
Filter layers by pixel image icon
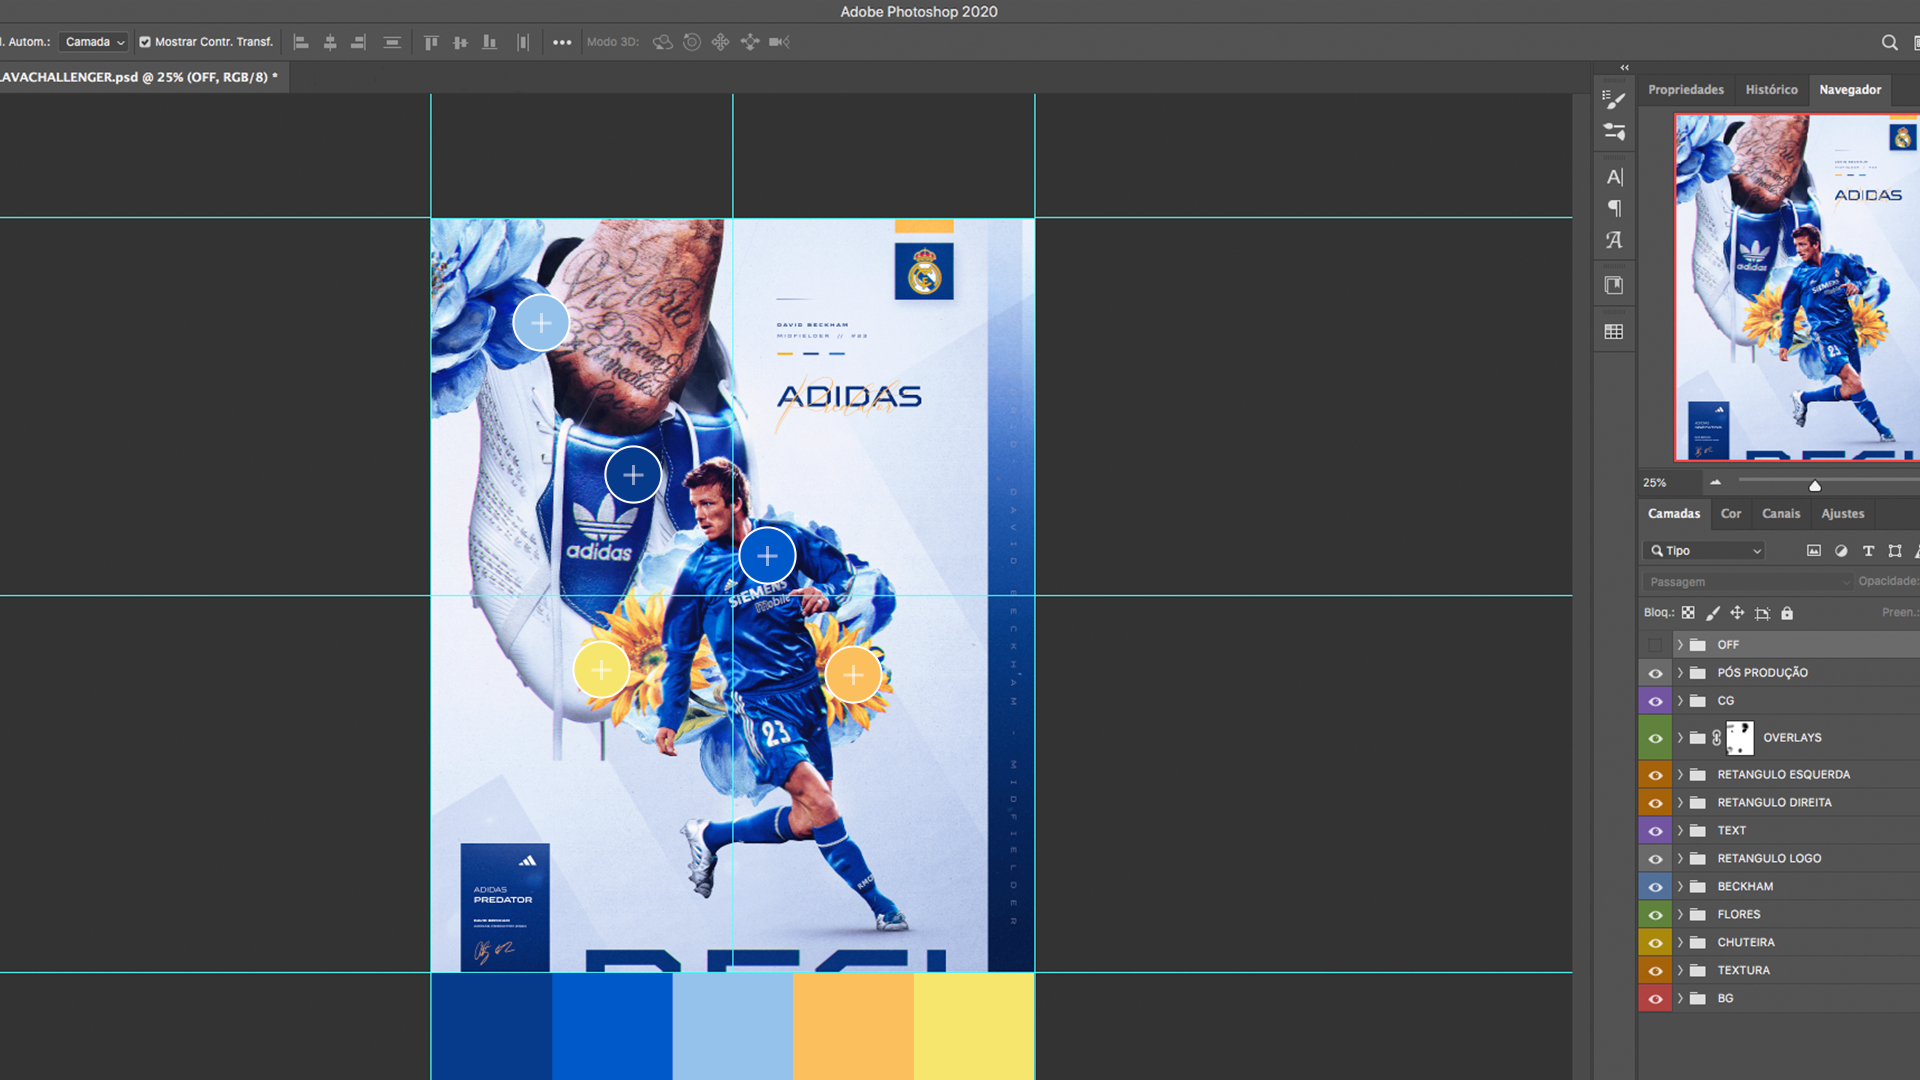coord(1814,551)
